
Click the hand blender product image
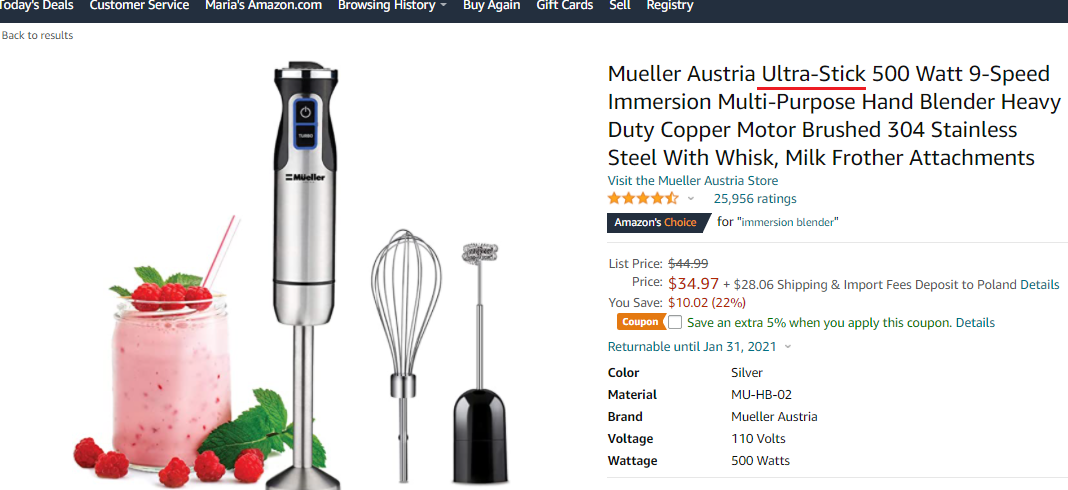pos(305,273)
